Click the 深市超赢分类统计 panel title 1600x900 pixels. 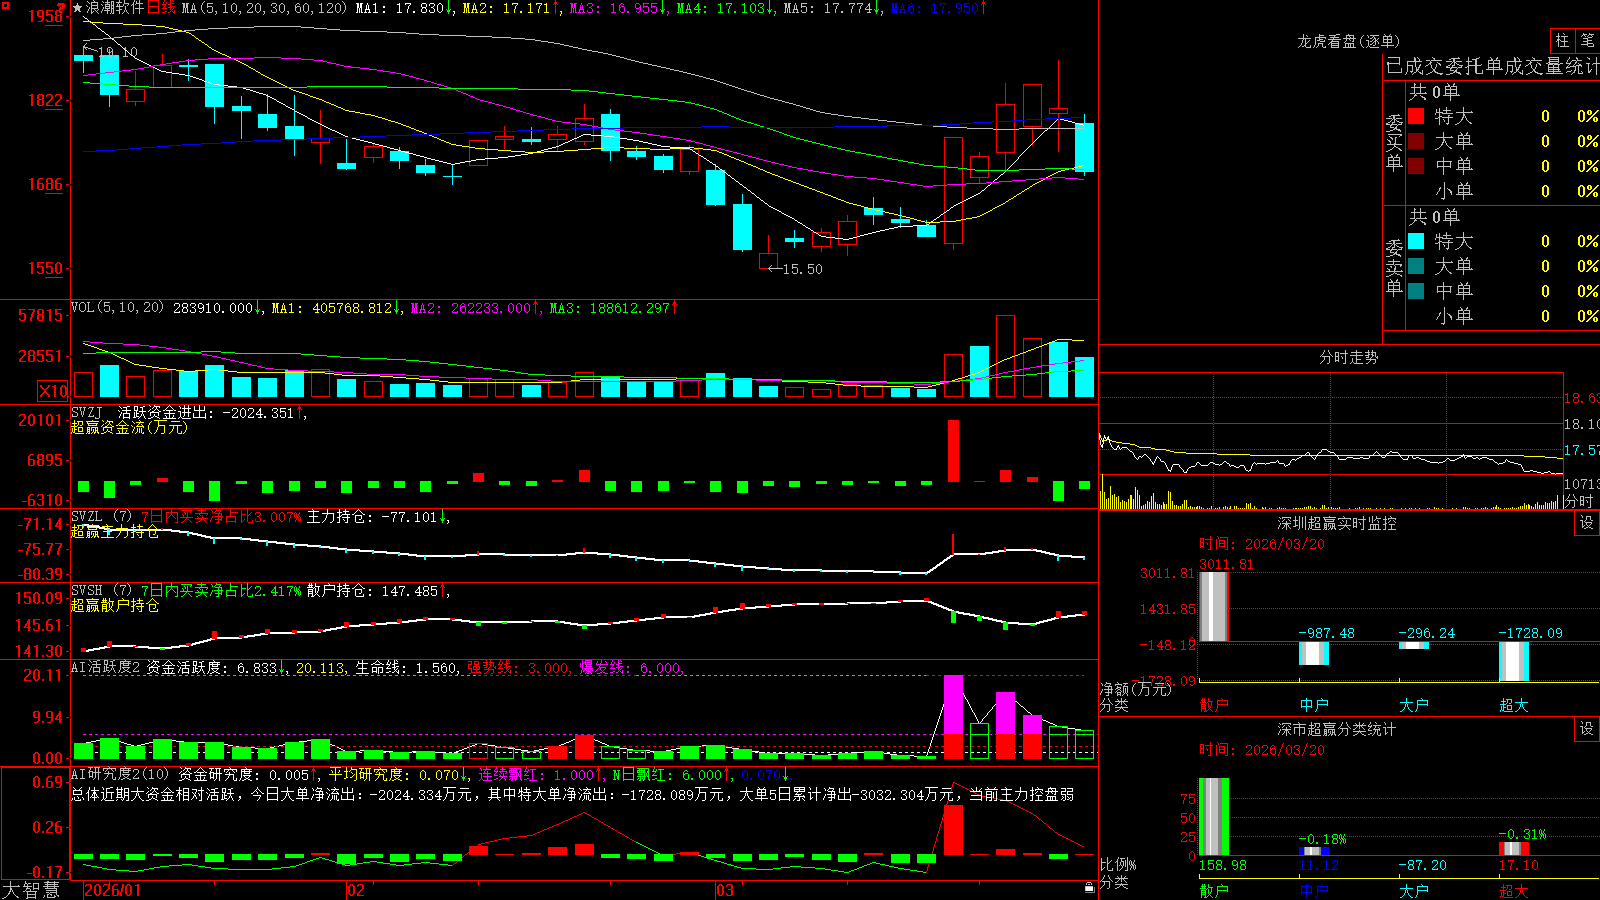click(x=1336, y=729)
